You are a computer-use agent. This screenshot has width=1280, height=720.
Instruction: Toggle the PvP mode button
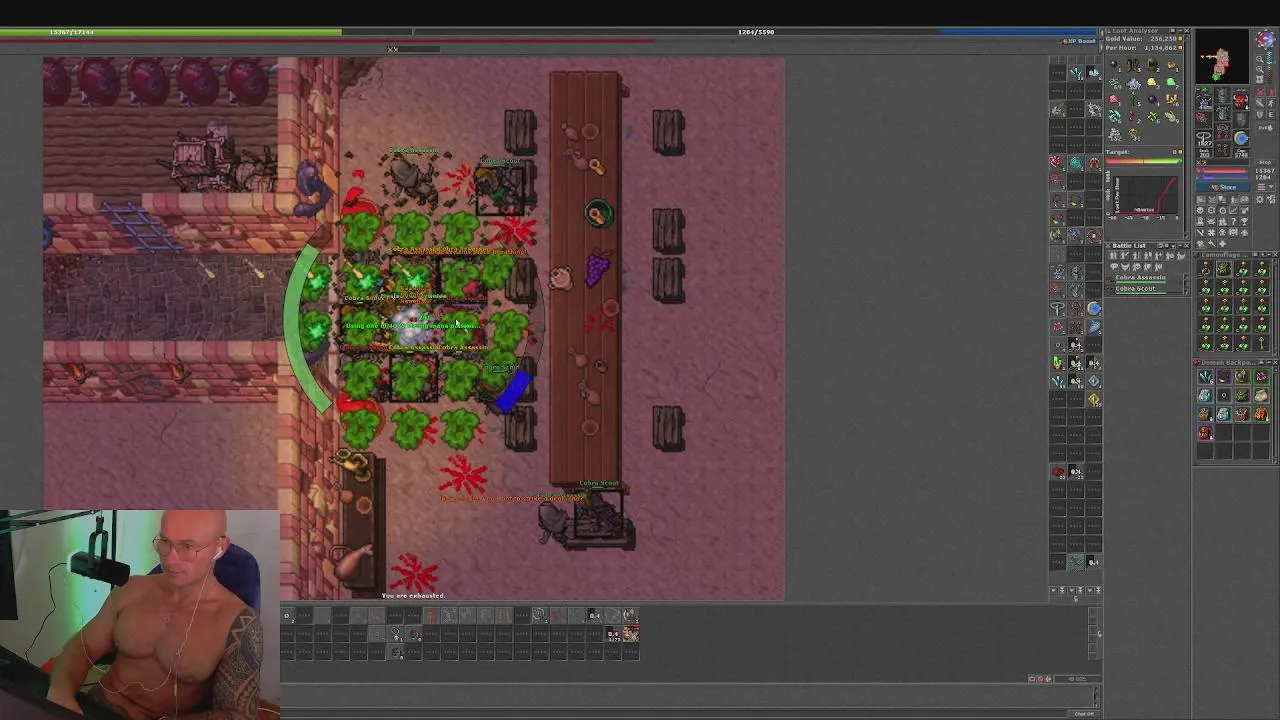[1265, 128]
